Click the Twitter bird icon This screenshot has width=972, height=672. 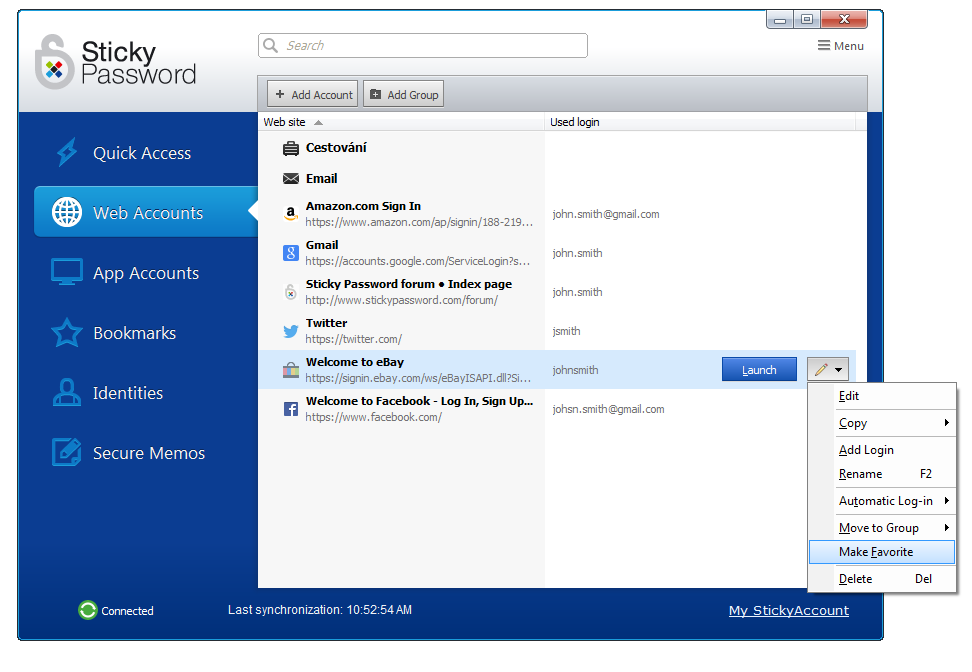[x=291, y=331]
